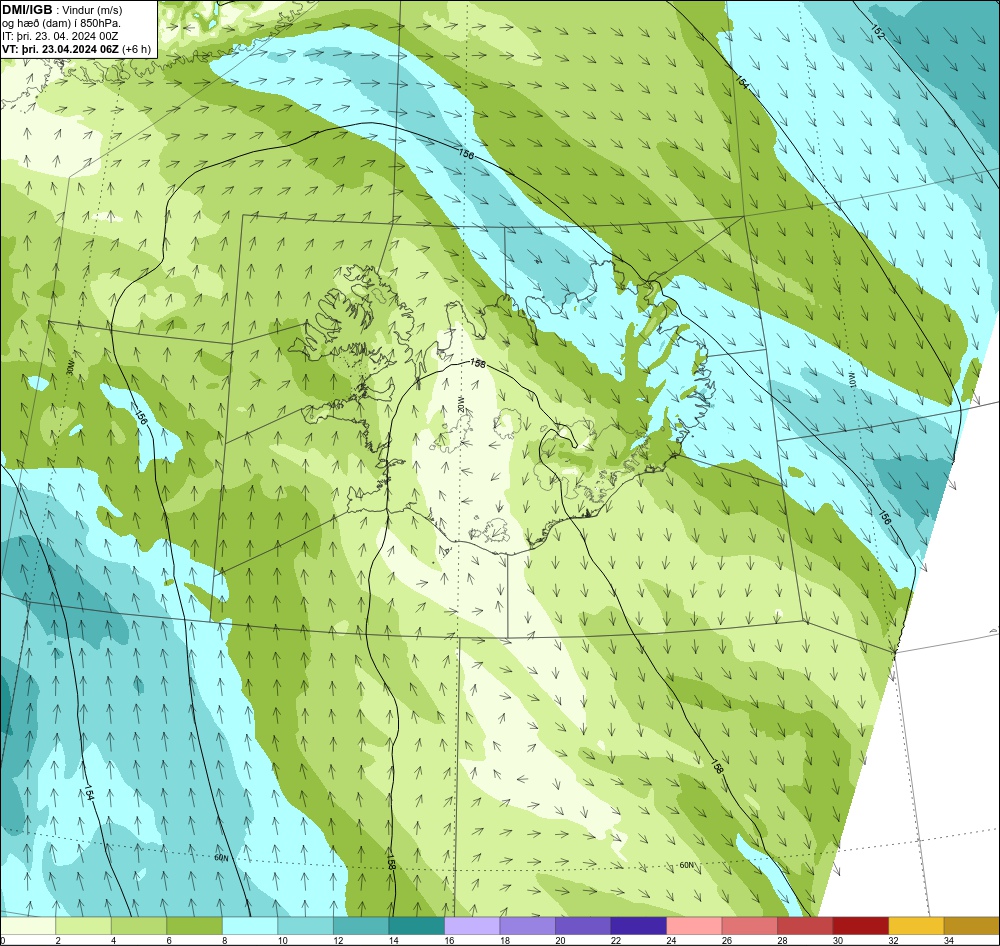The width and height of the screenshot is (1000, 946).
Task: Click the 8–10 m/s light cyan legend swatch
Action: [x=250, y=926]
